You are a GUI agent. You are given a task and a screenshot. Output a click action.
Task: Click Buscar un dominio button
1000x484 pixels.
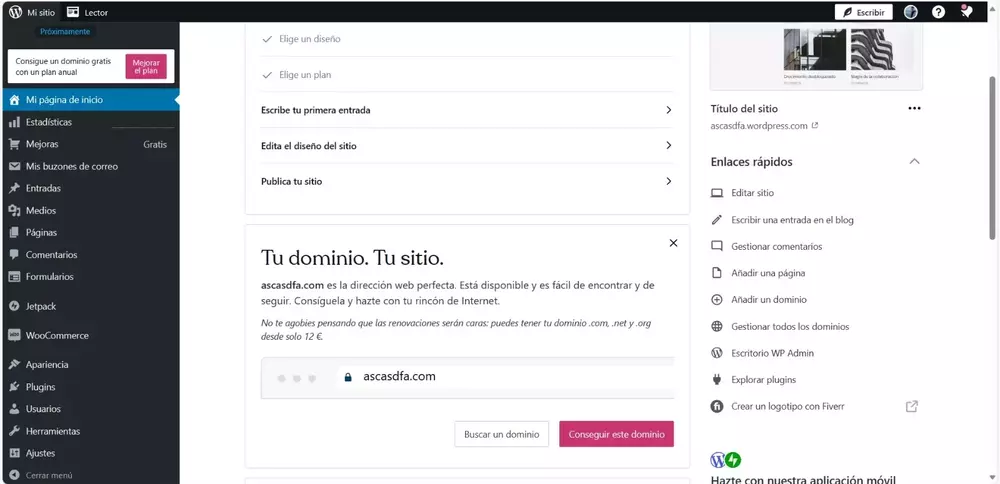pyautogui.click(x=501, y=434)
